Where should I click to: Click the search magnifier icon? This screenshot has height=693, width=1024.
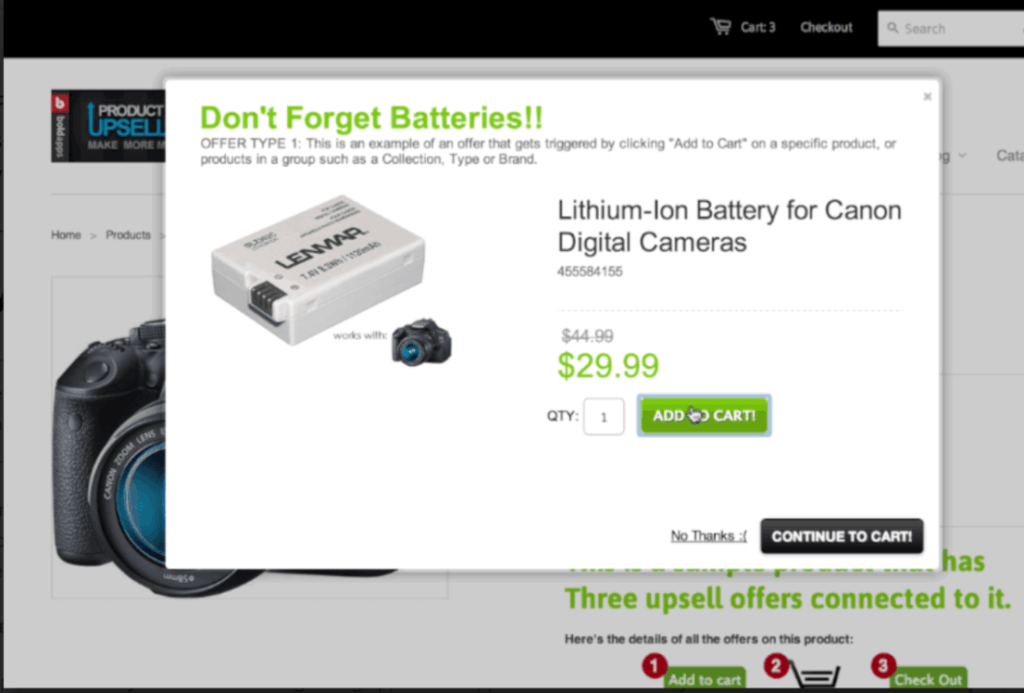pos(892,27)
